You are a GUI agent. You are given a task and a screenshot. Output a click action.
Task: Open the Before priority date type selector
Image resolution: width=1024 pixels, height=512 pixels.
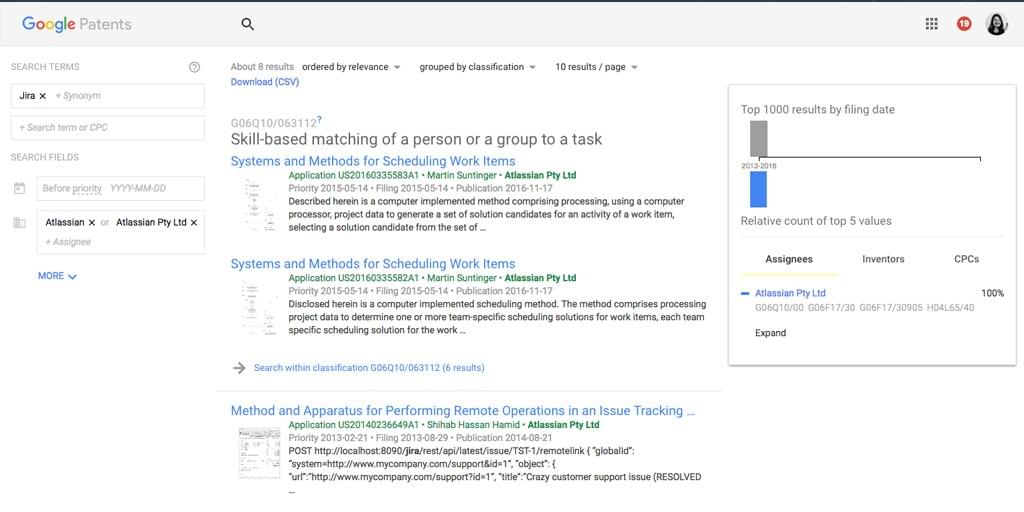pos(72,189)
